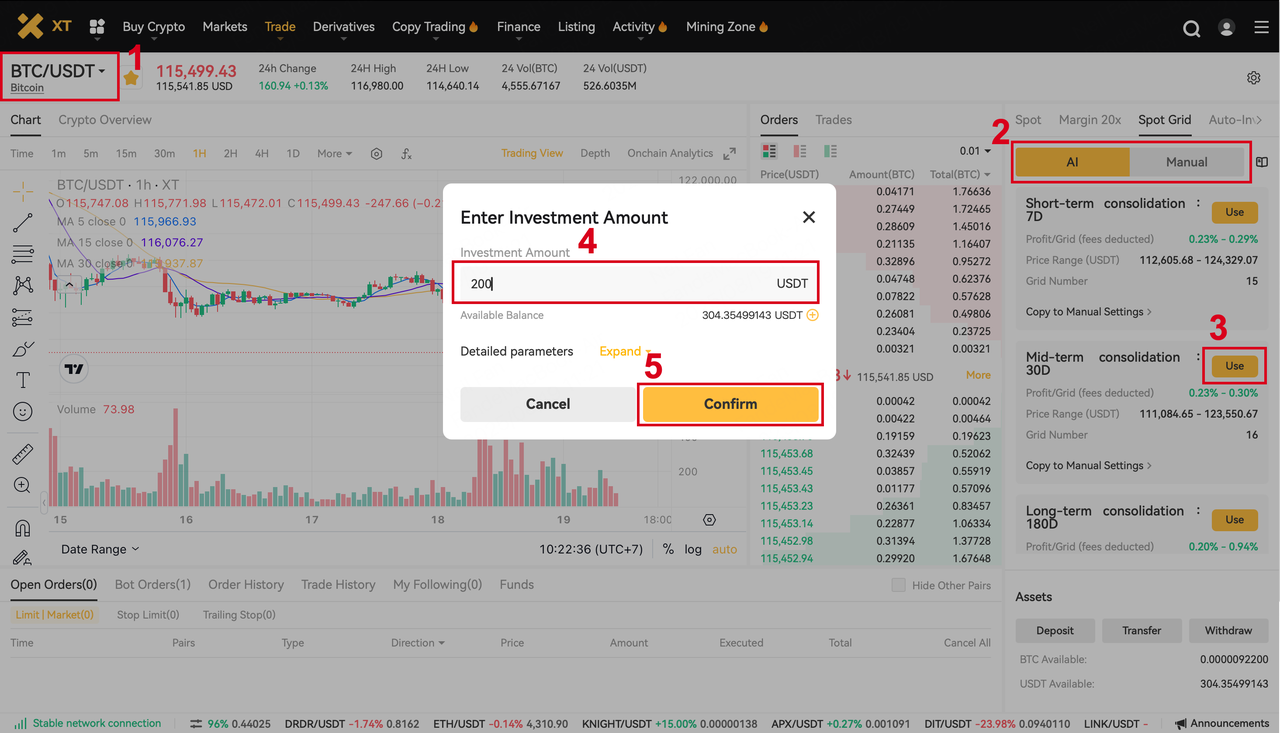Tick the Hide Other Pairs checkbox
Image resolution: width=1280 pixels, height=733 pixels.
click(898, 585)
